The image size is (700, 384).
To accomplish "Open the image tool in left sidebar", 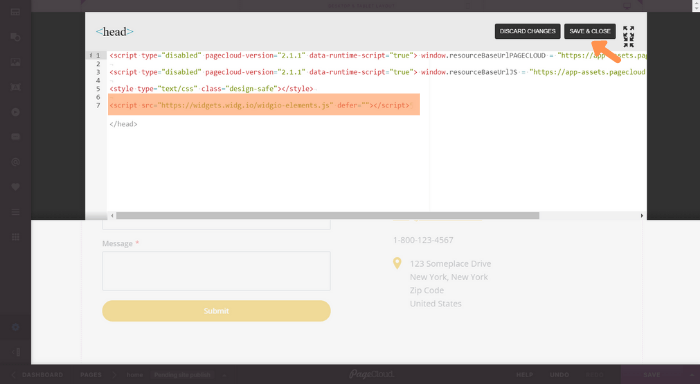I will 15,62.
